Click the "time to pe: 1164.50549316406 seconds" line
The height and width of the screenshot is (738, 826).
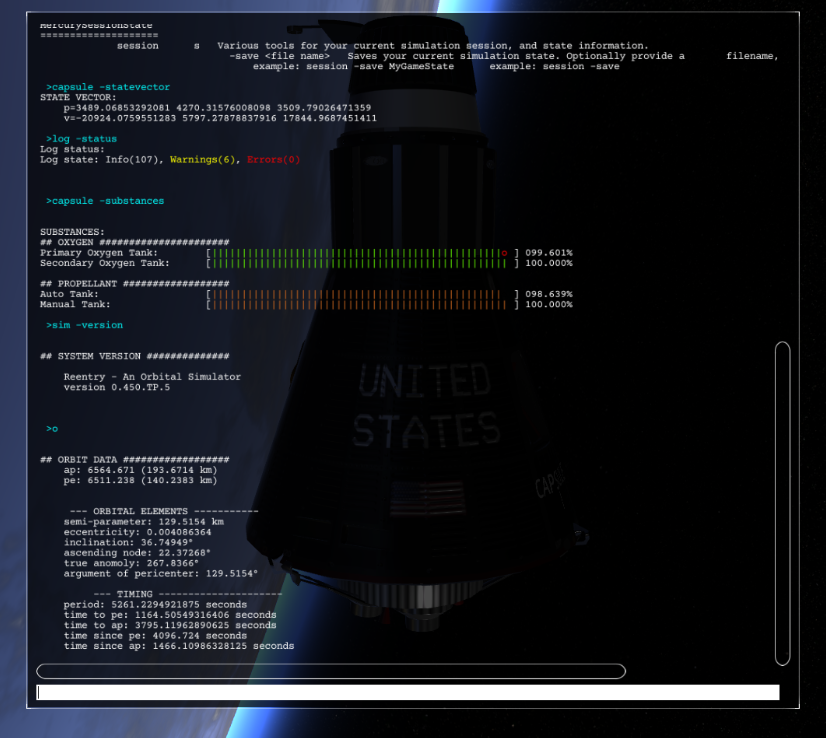170,615
